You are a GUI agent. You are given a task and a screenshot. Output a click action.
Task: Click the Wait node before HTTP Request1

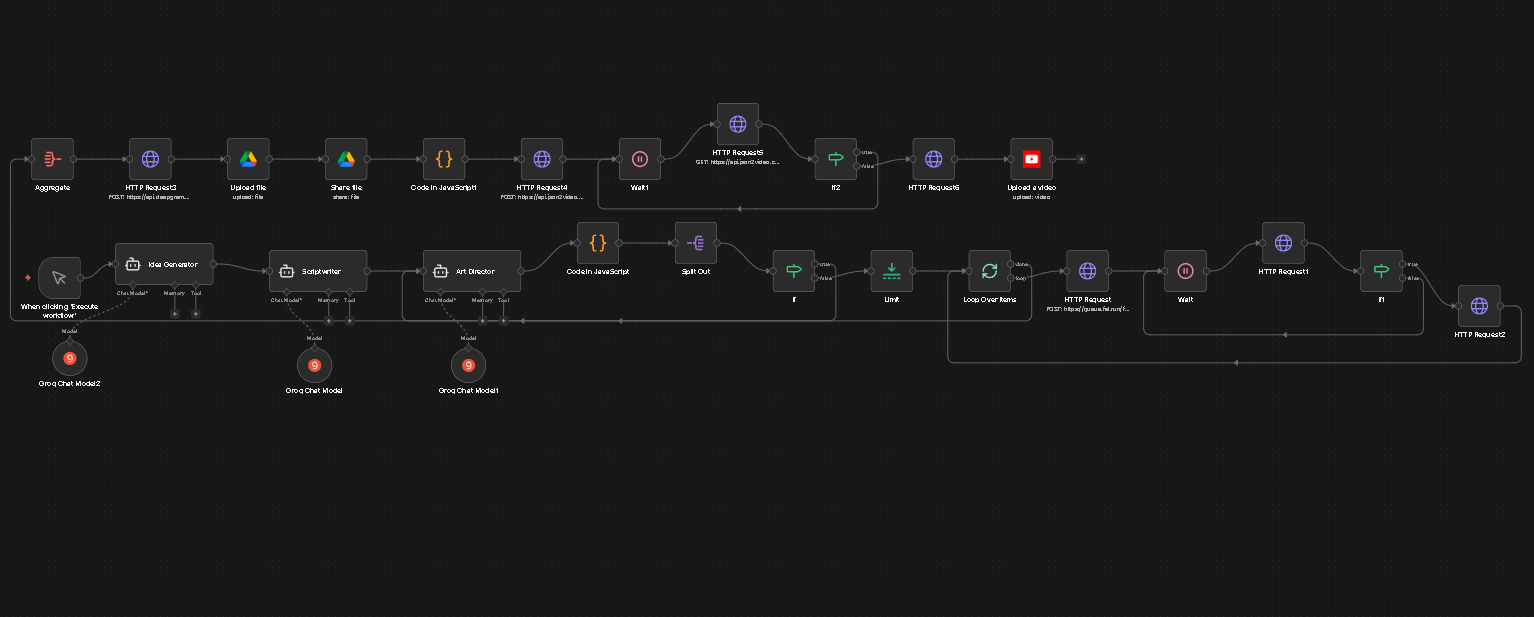pos(1186,271)
